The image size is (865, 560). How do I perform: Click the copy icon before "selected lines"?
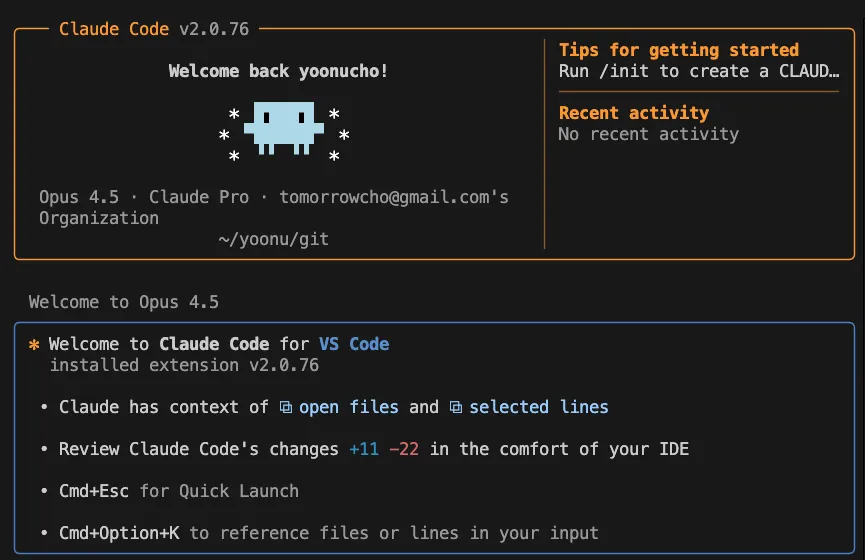[x=456, y=407]
